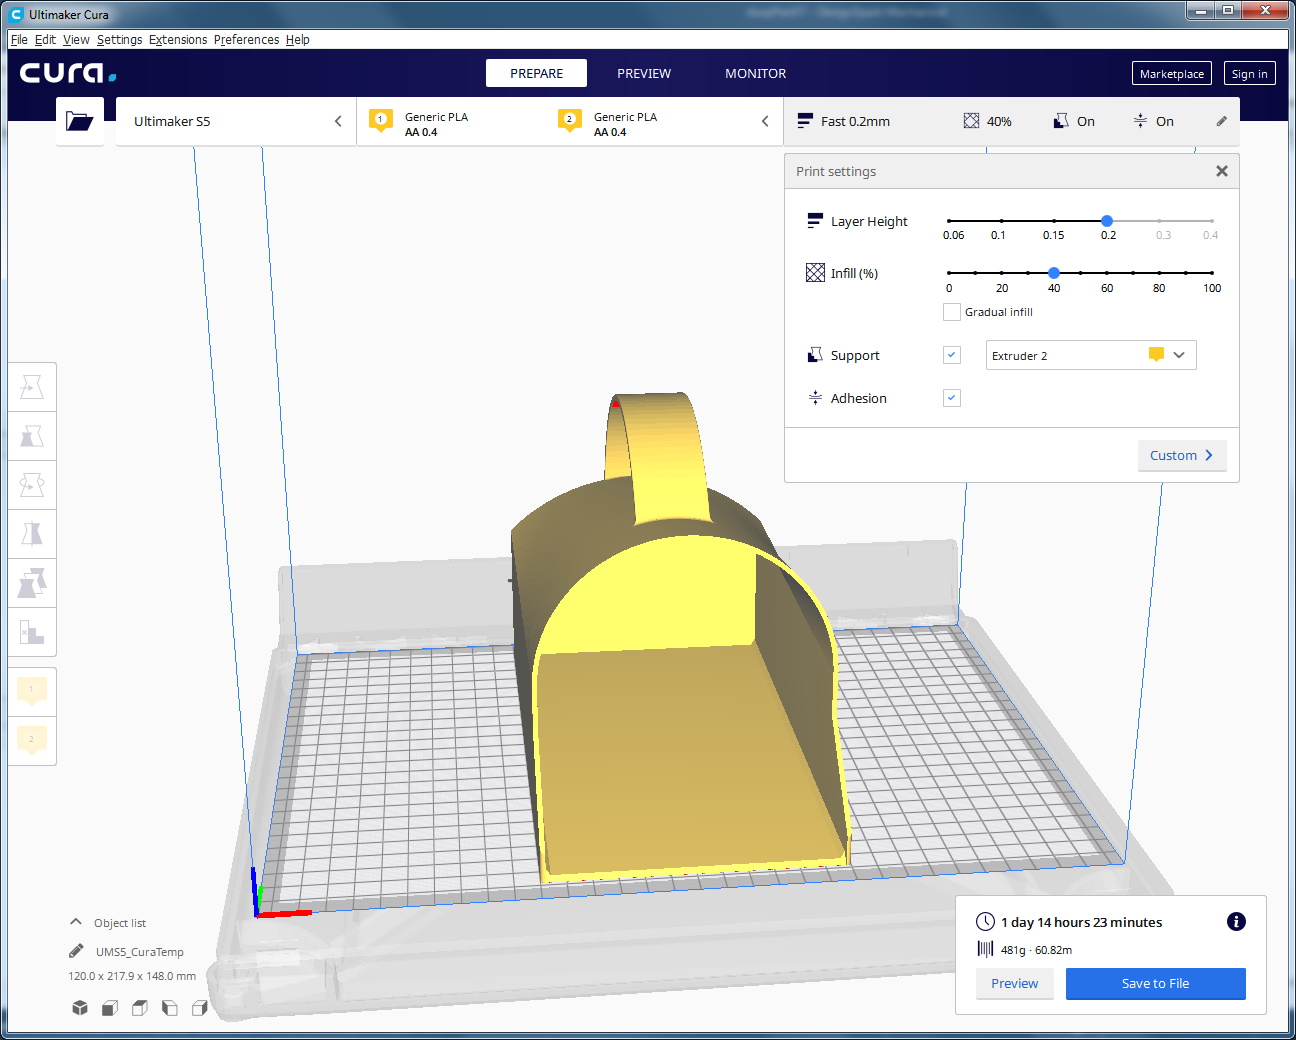Screen dimensions: 1296x1040
Task: Select the Mirror tool in left toolbar
Action: tap(32, 534)
